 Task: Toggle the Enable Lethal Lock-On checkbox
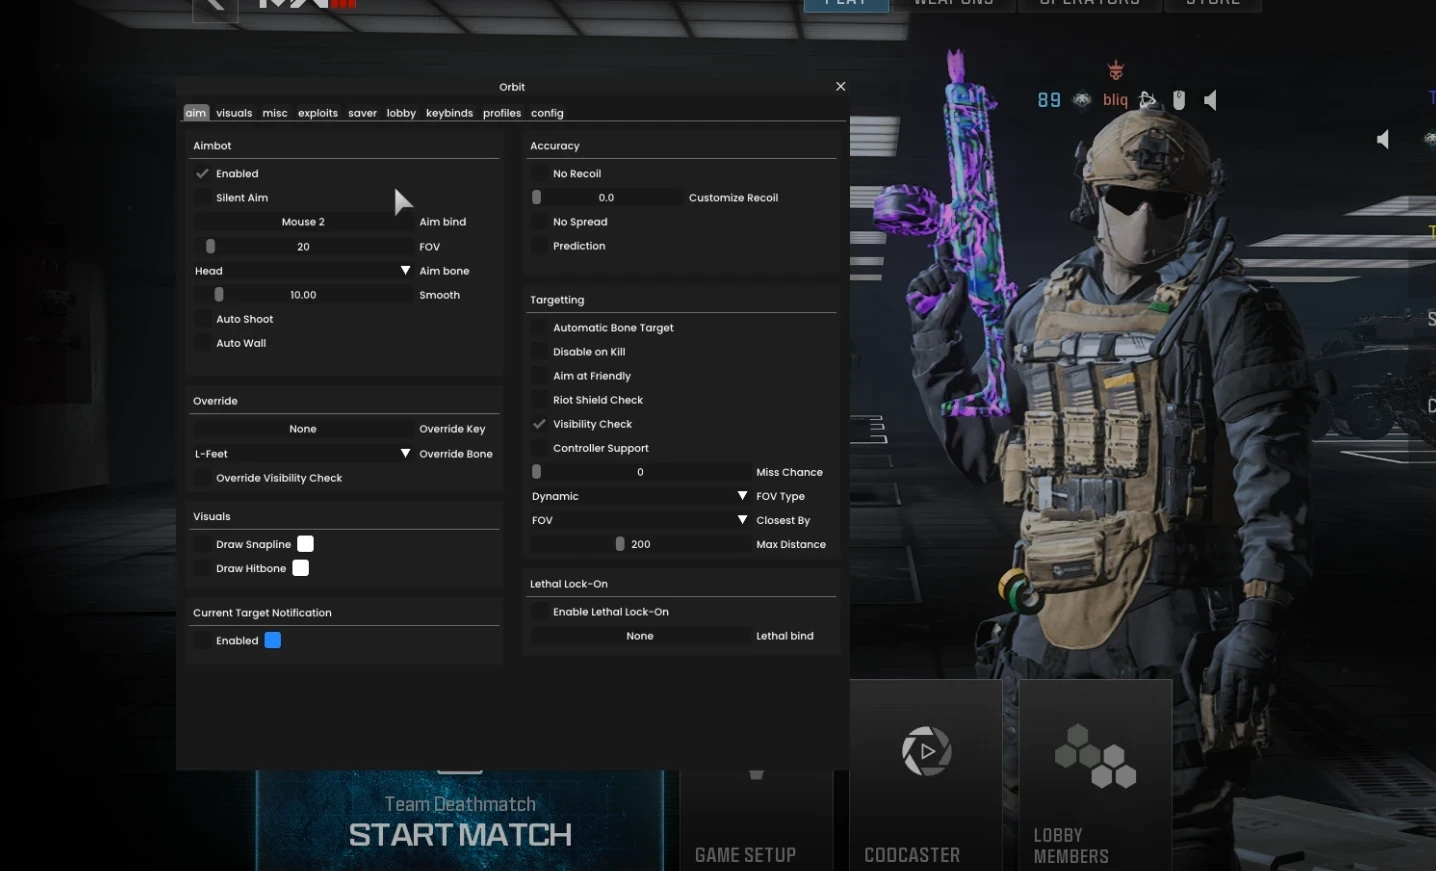click(x=540, y=612)
